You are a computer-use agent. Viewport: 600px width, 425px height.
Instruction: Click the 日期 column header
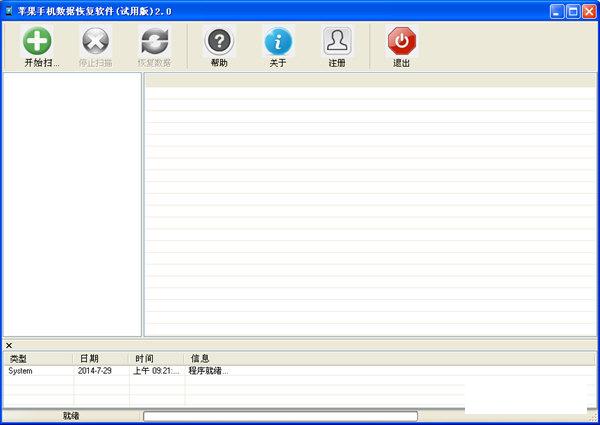100,358
